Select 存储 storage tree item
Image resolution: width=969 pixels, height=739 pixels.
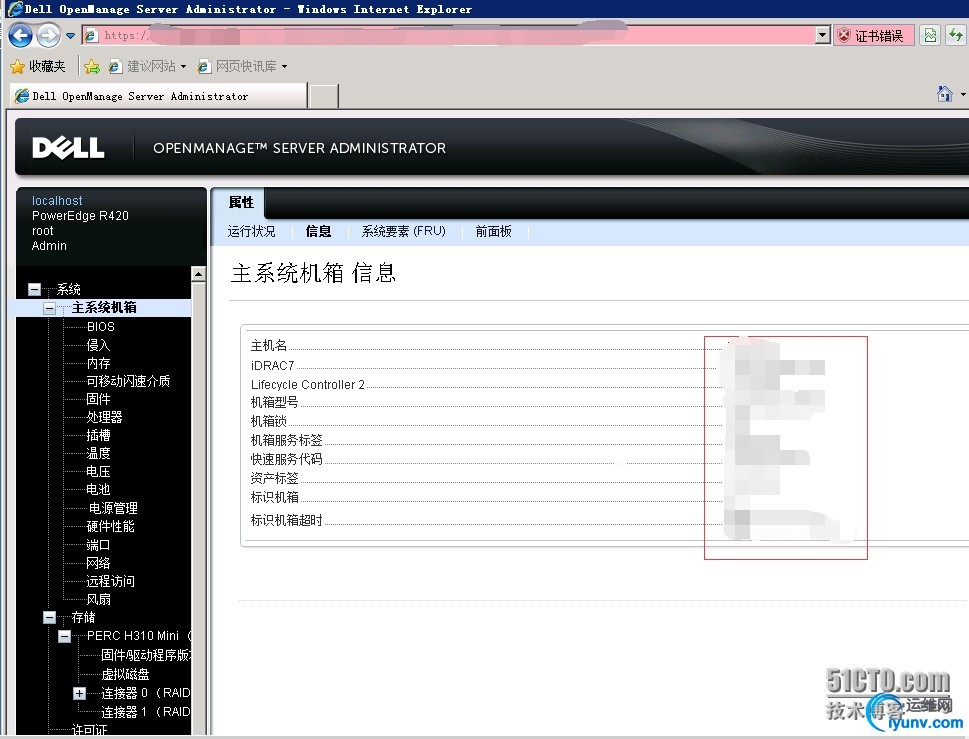[x=83, y=617]
